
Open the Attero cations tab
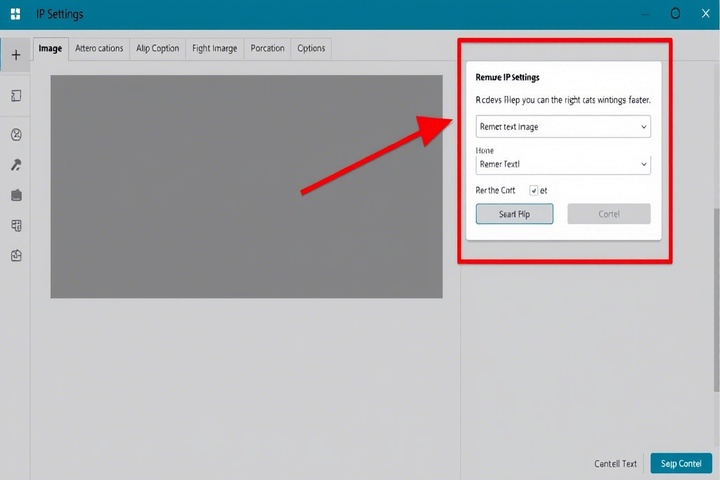click(x=99, y=49)
